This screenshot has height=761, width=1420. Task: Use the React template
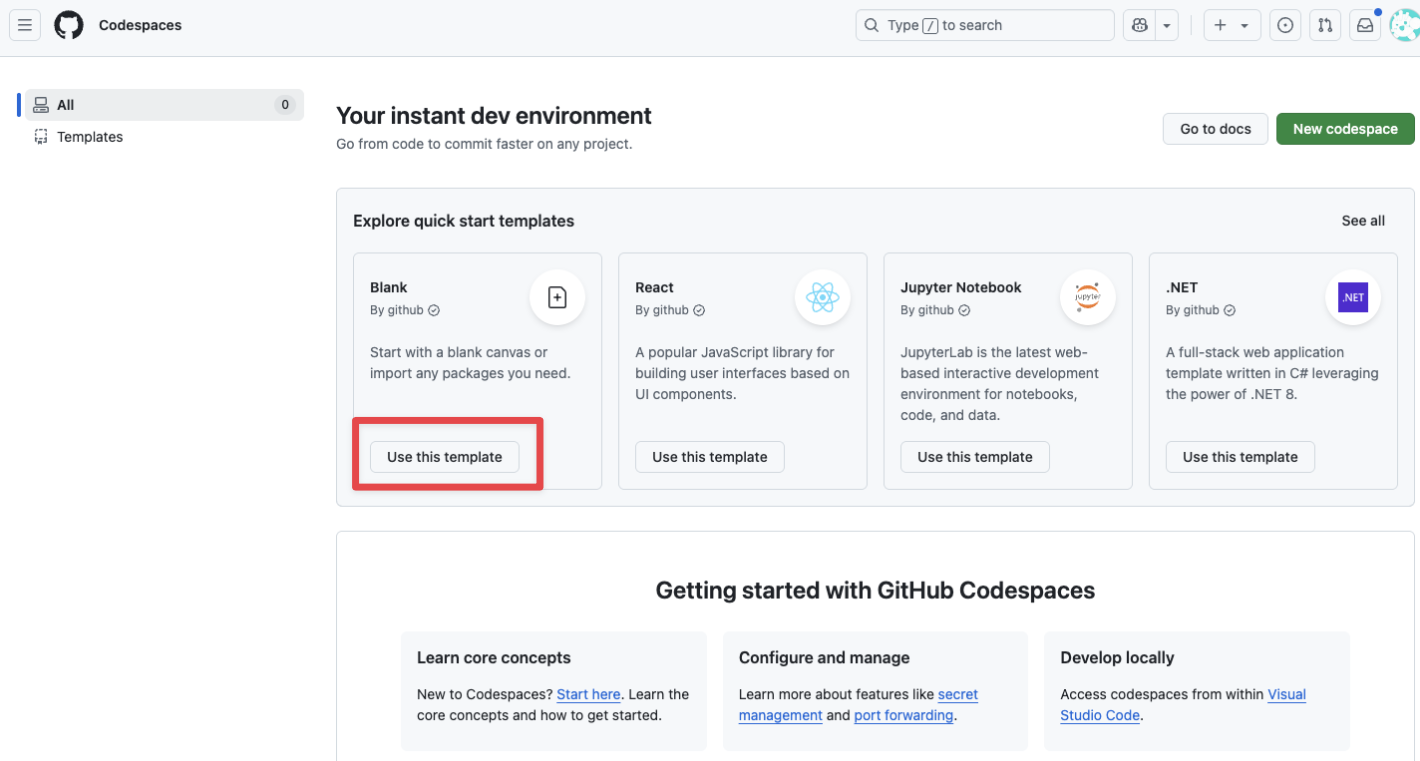710,457
